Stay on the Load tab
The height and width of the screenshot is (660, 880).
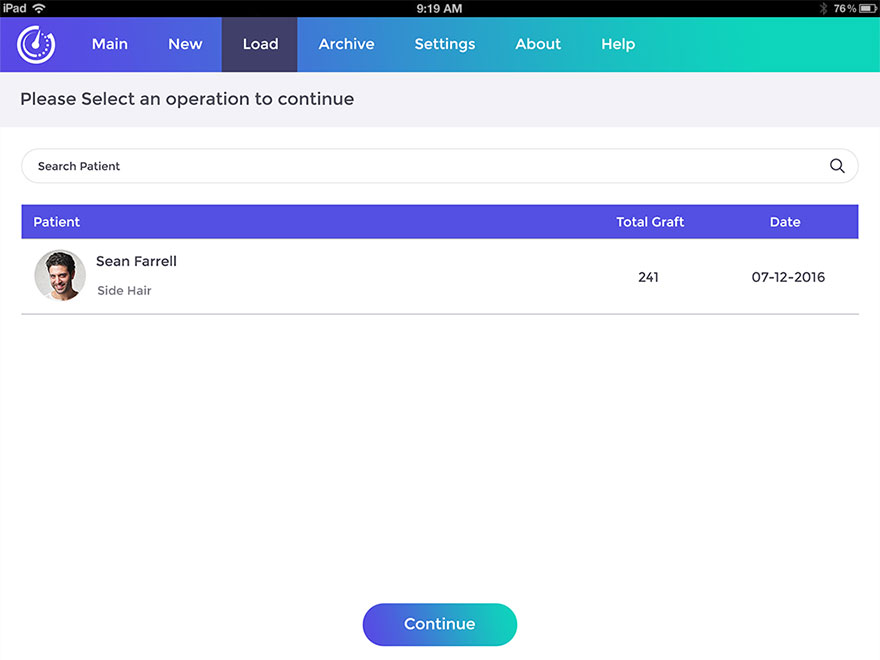coord(260,44)
